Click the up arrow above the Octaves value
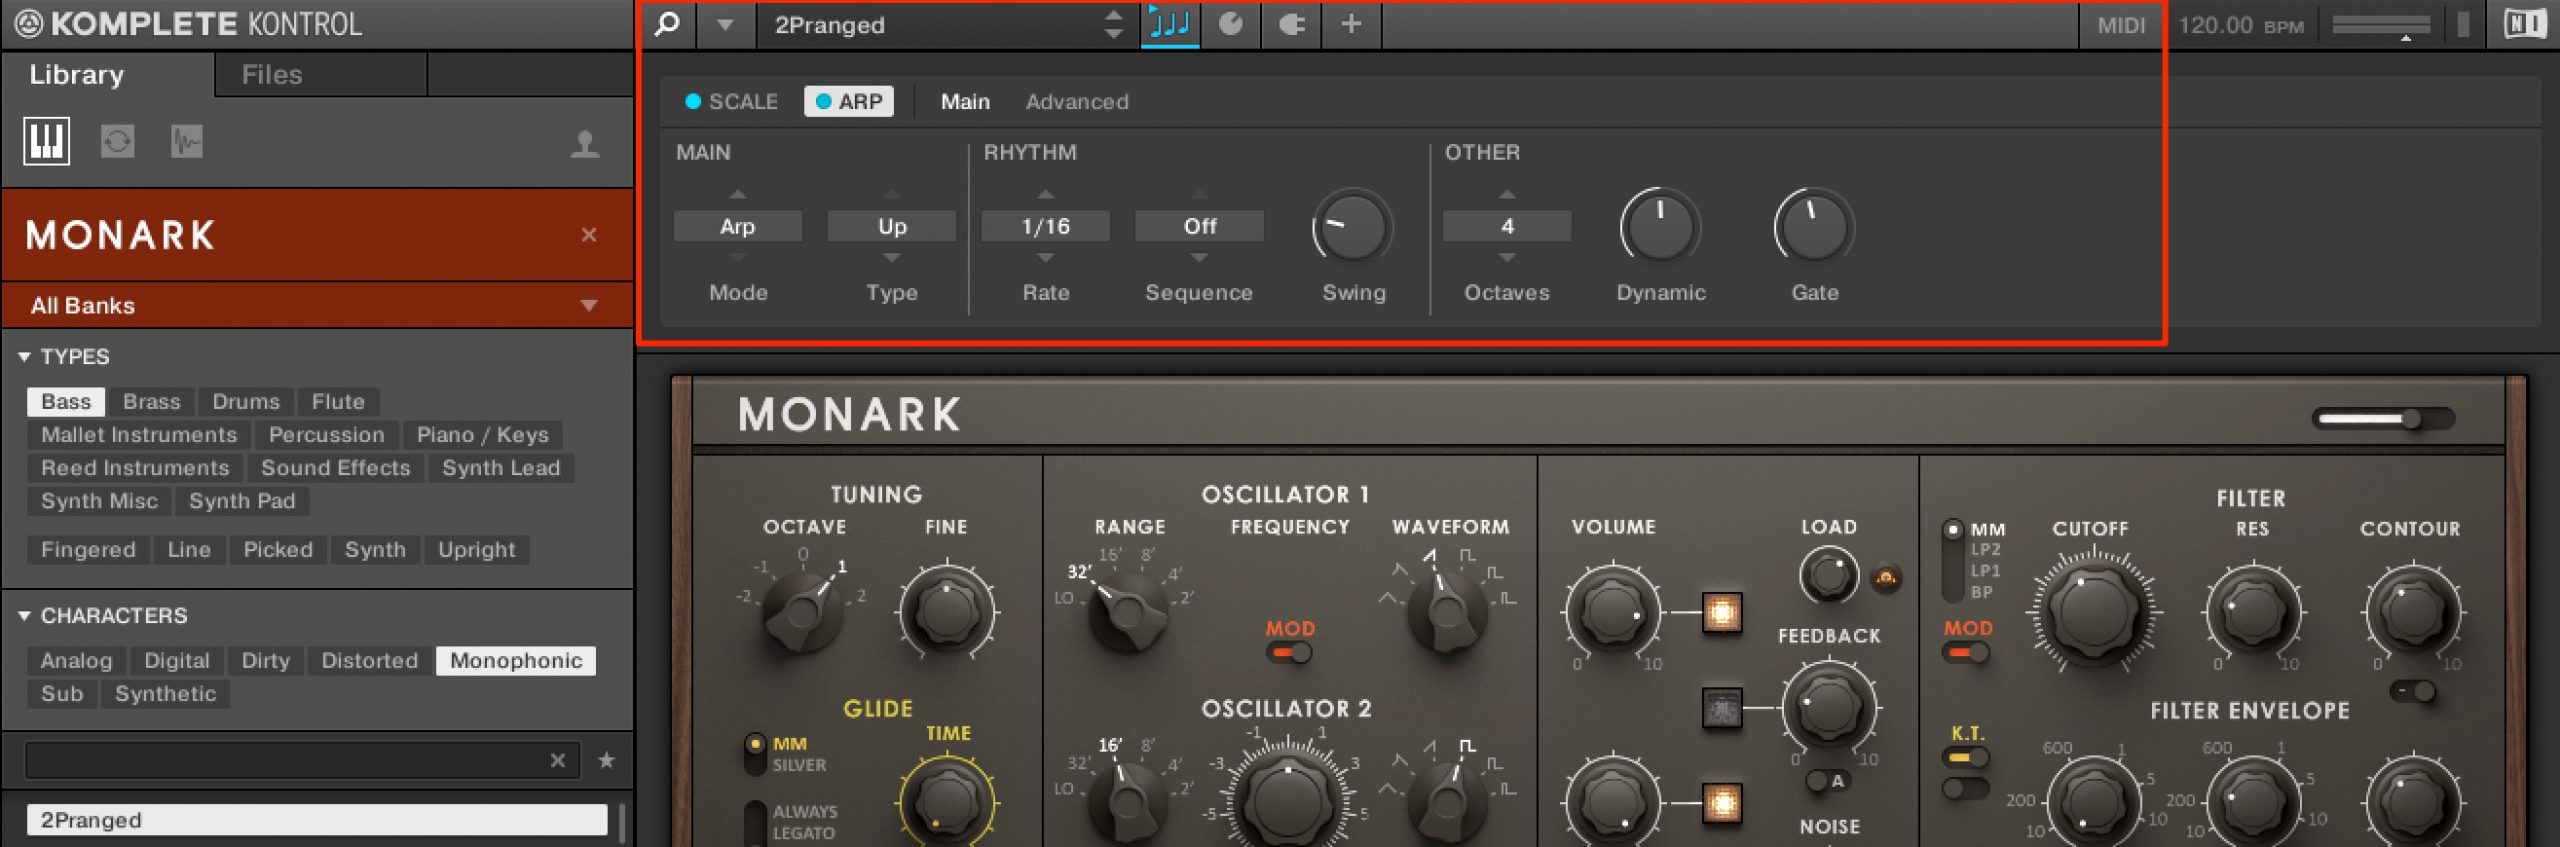Image resolution: width=2560 pixels, height=847 pixels. (x=1507, y=194)
